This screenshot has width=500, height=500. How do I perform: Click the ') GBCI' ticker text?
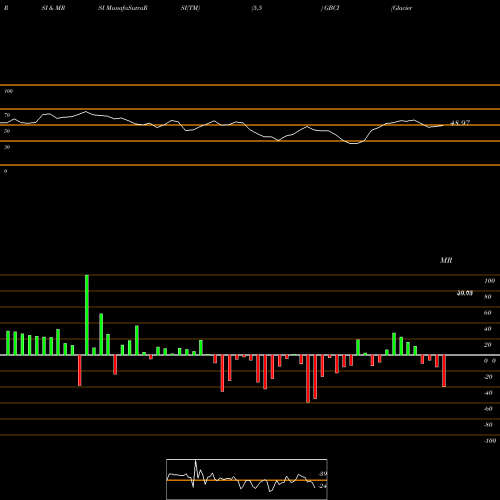(x=330, y=8)
